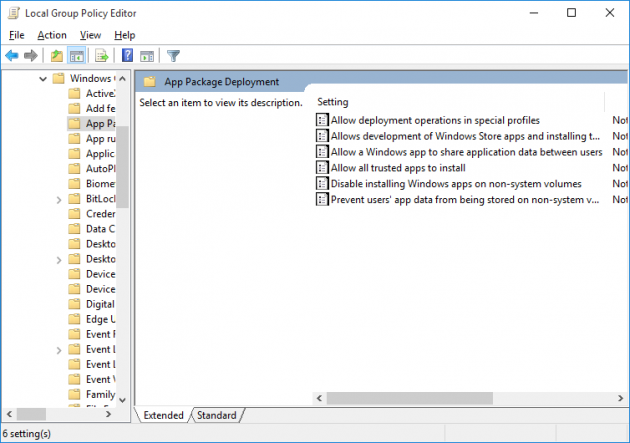Open the Action menu
Image resolution: width=630 pixels, height=443 pixels.
52,35
